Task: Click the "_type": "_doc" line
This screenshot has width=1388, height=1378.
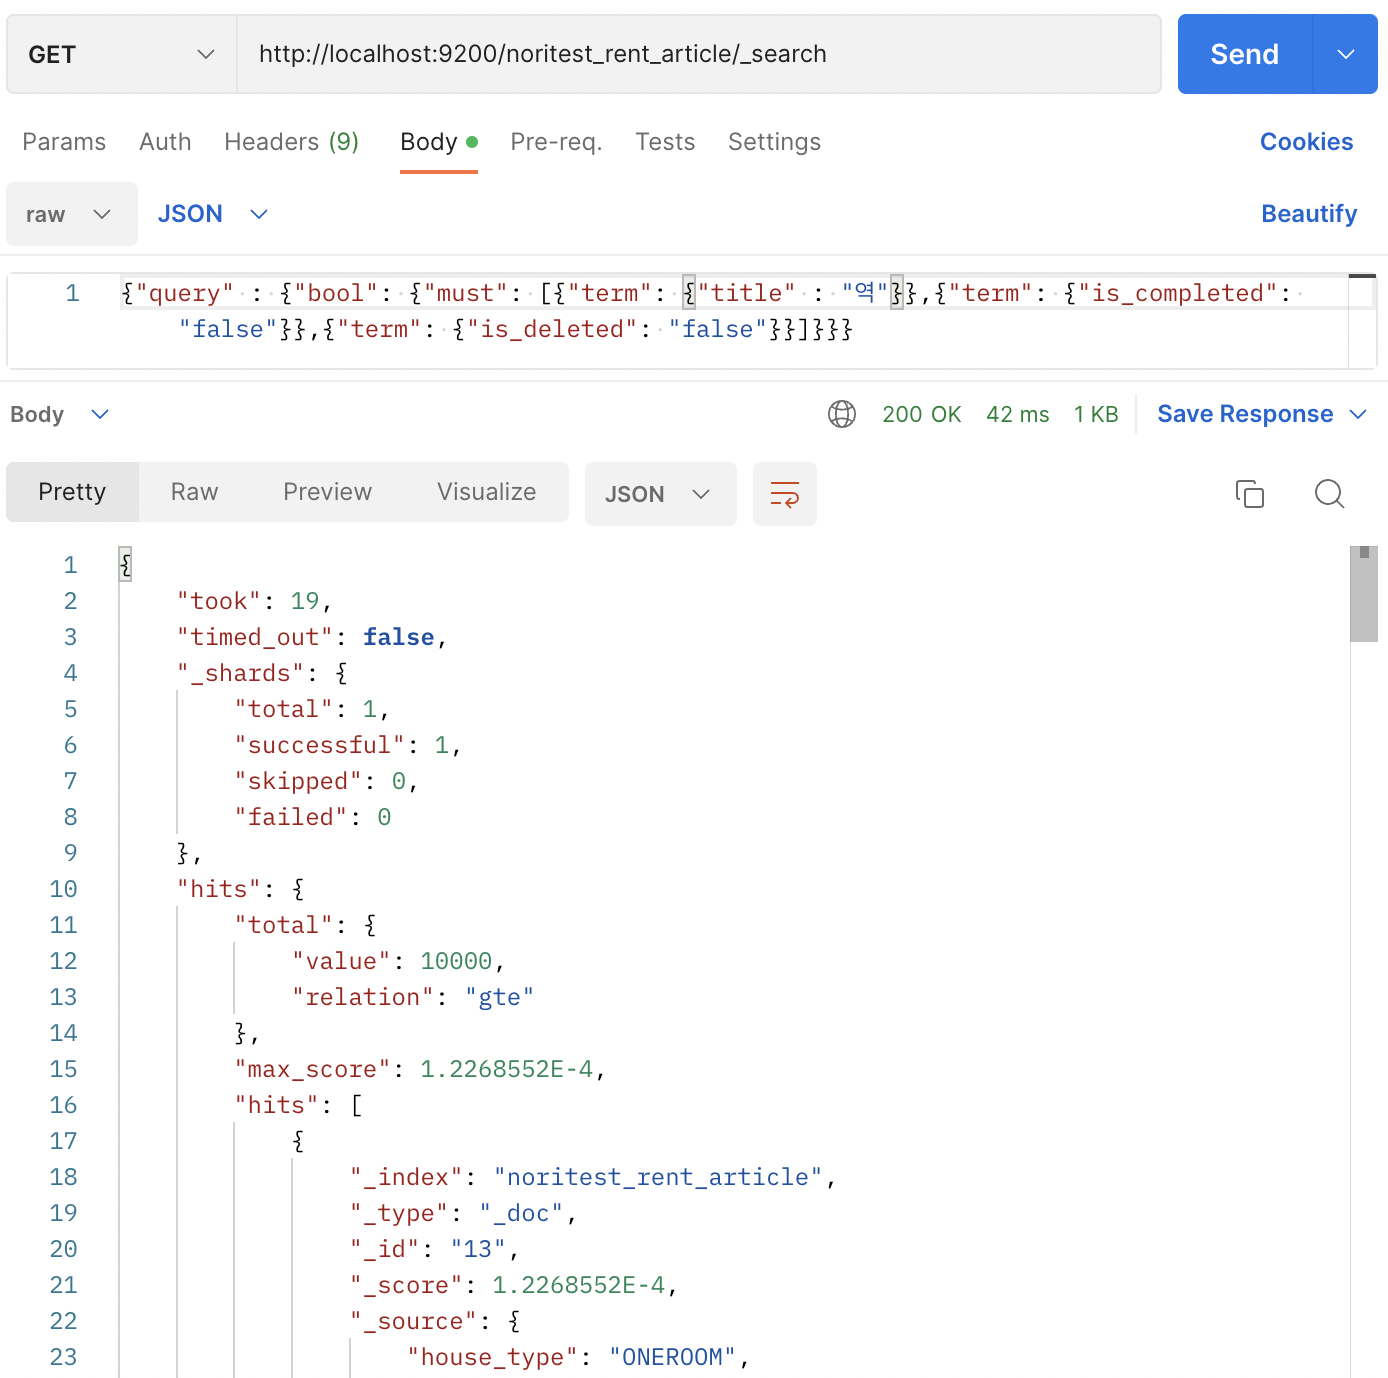Action: [x=464, y=1213]
